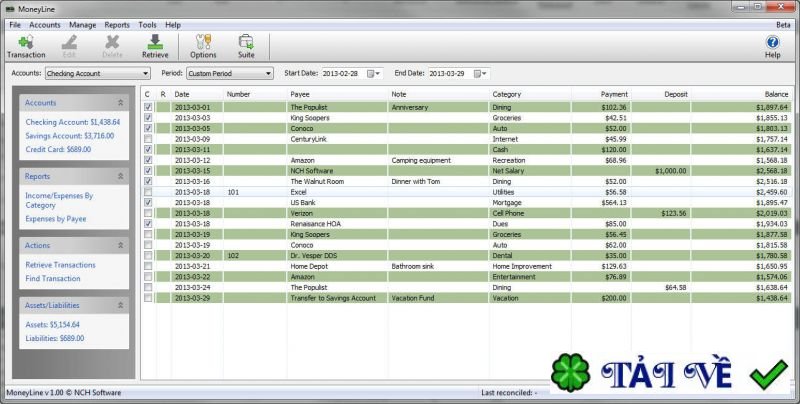Viewport: 800px width, 404px height.
Task: Collapse the Actions sidebar panel
Action: [120, 246]
